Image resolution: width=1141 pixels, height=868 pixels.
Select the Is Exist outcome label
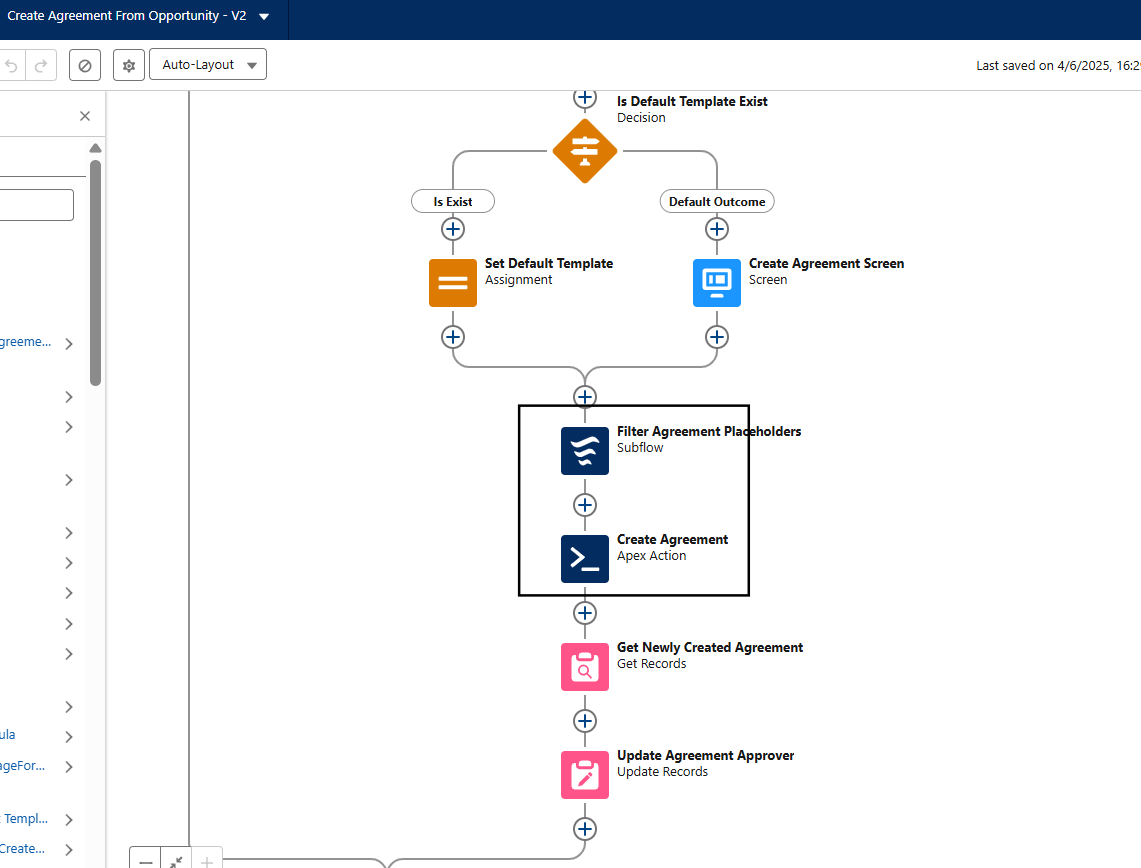(x=453, y=202)
